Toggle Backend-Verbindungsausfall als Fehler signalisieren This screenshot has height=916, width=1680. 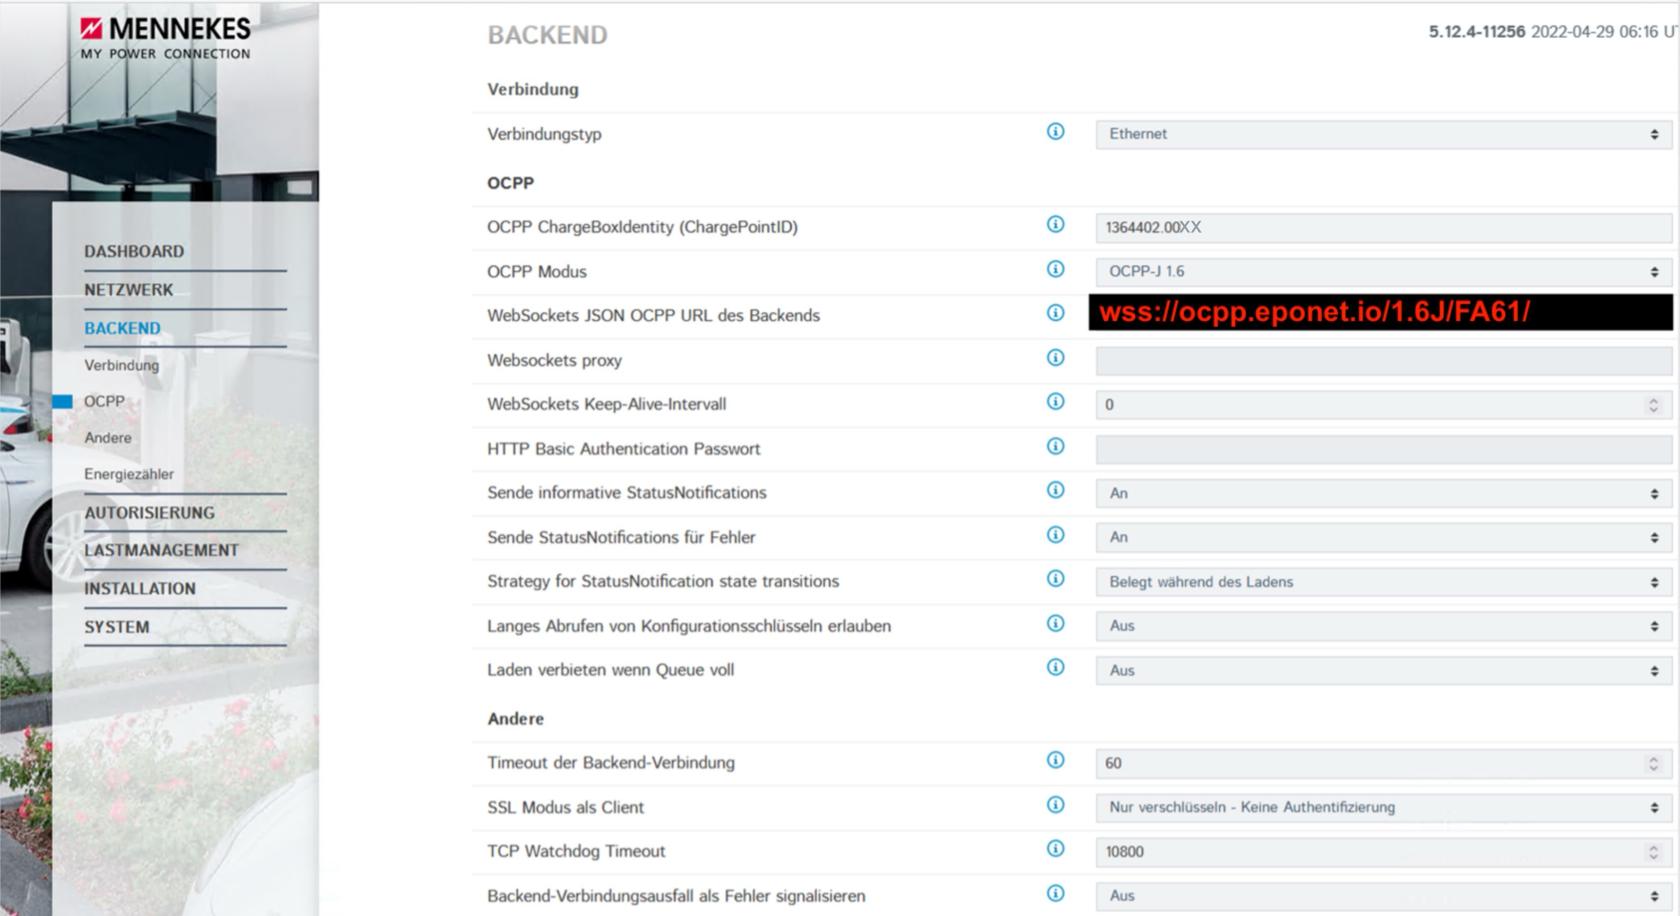[x=1383, y=896]
